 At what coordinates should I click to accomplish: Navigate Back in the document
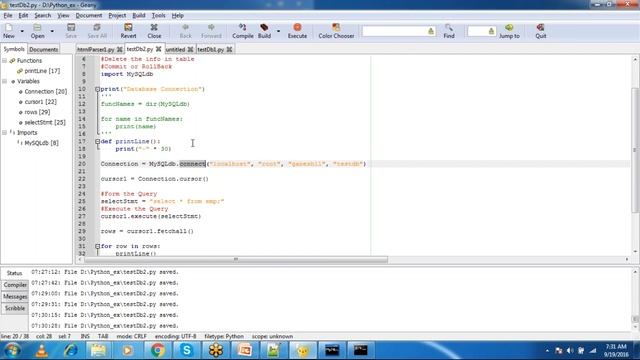tap(185, 31)
